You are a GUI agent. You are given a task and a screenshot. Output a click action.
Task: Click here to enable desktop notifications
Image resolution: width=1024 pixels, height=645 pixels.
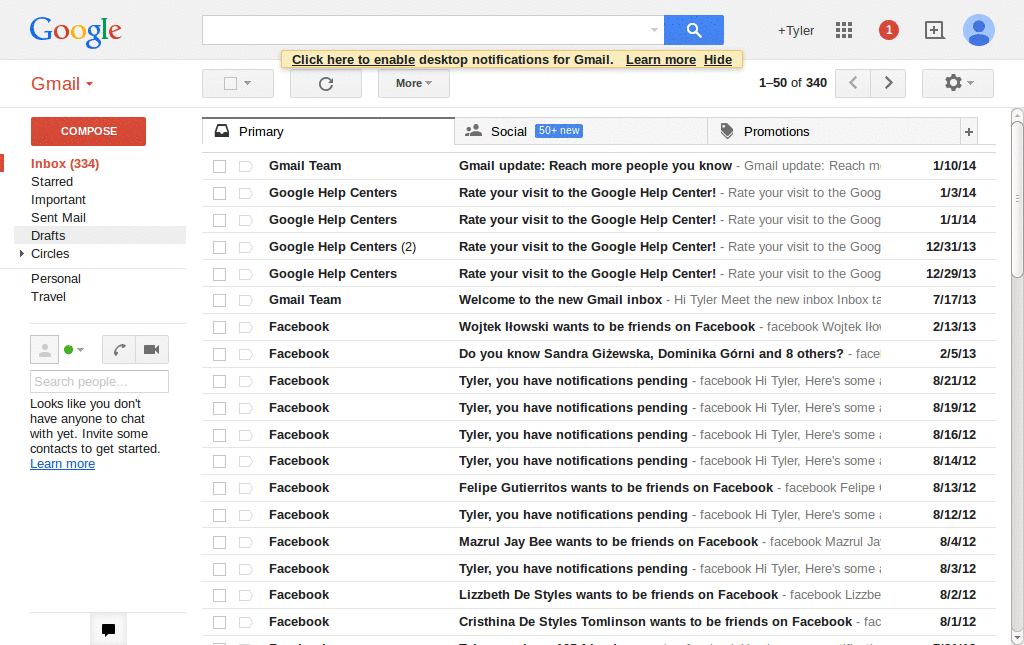(x=353, y=60)
